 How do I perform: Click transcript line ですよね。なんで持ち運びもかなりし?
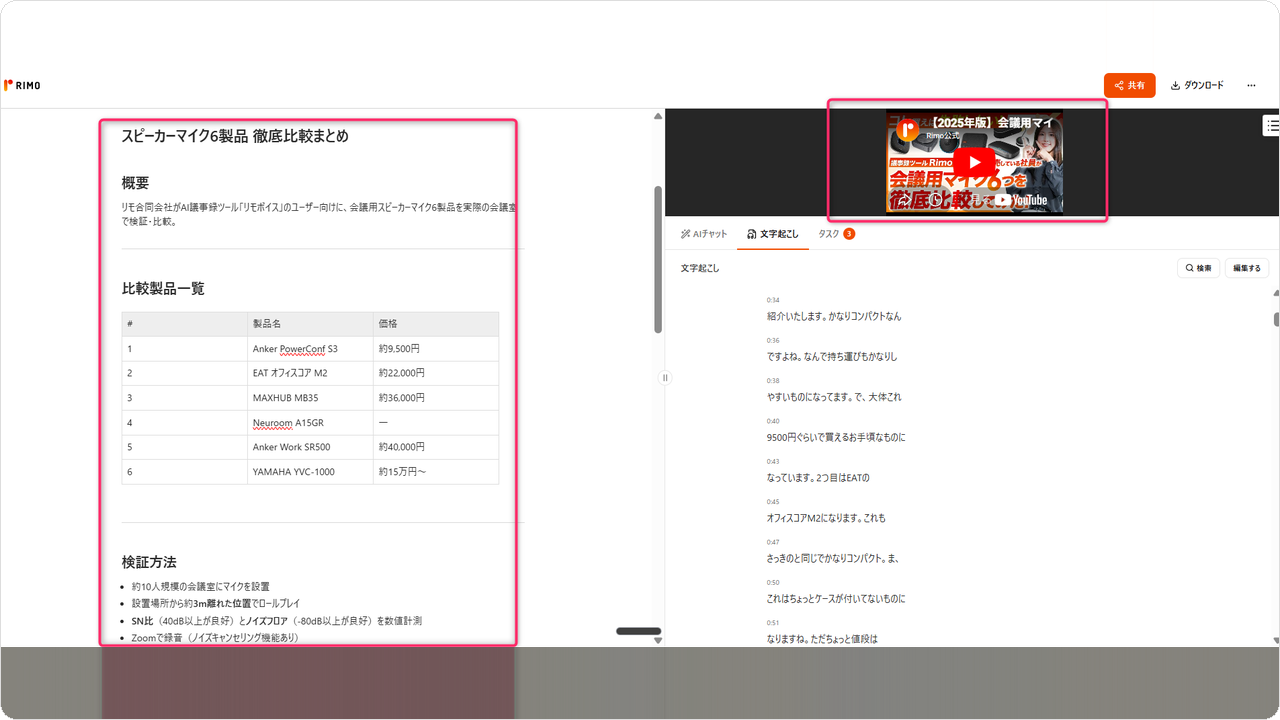click(x=832, y=356)
